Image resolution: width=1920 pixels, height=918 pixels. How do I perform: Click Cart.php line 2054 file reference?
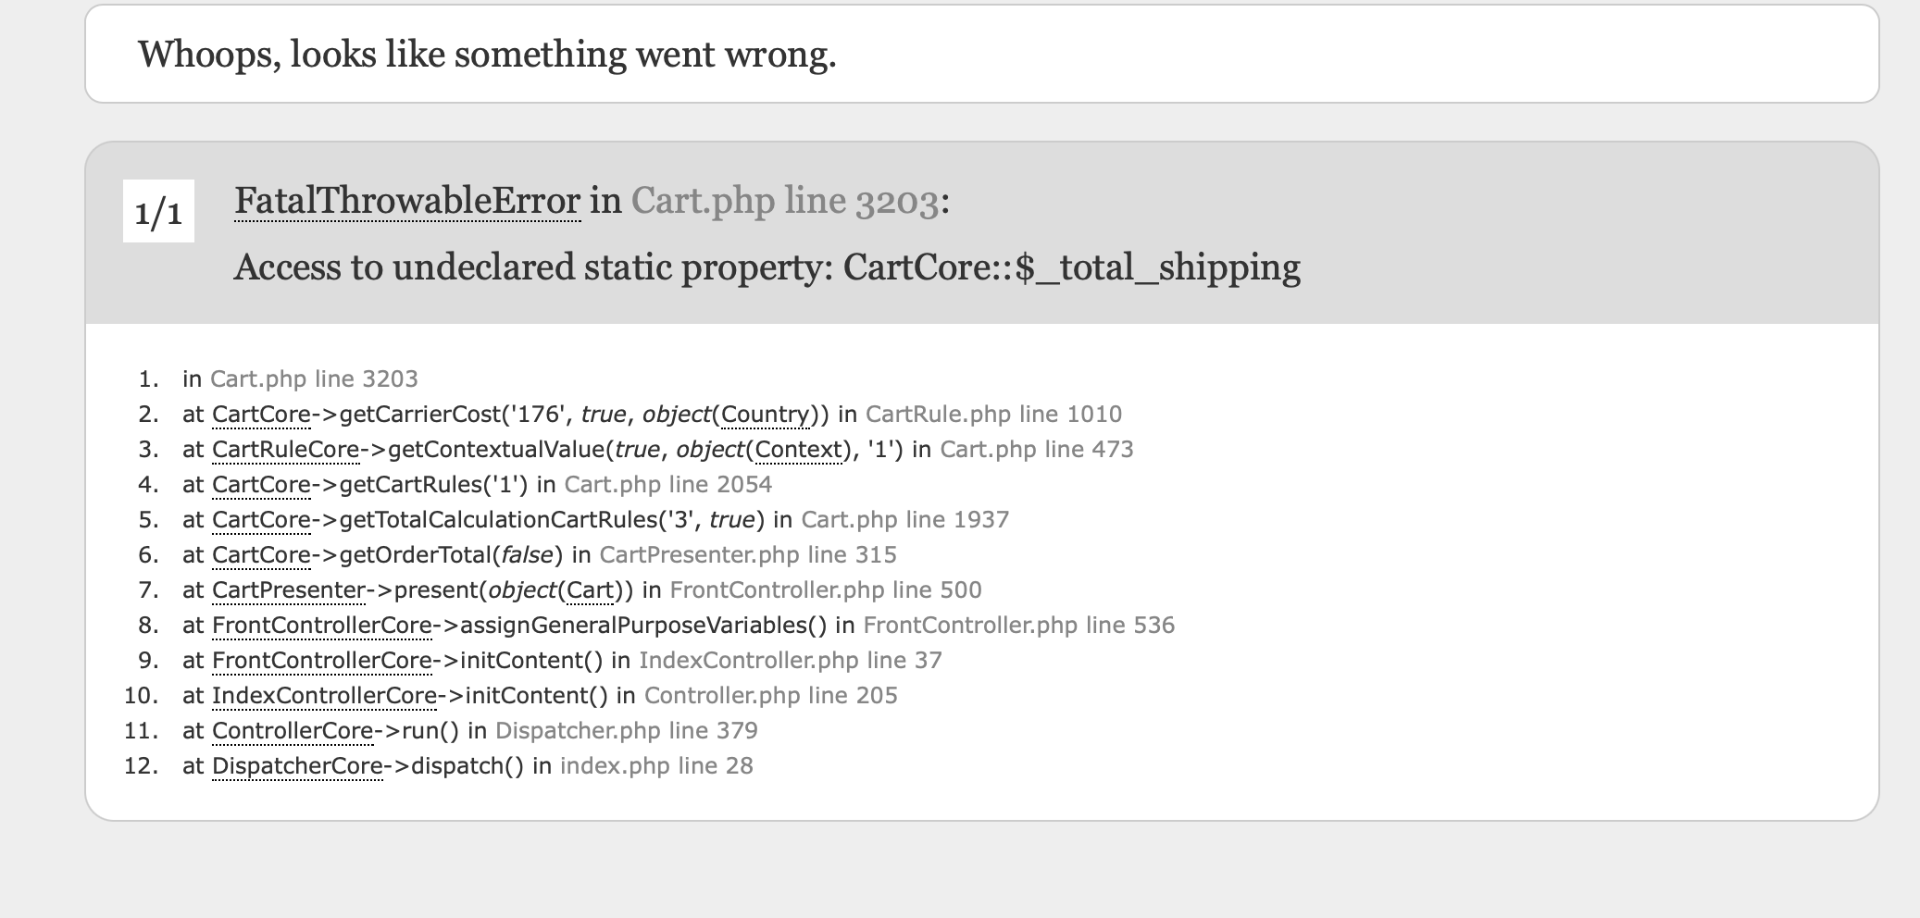coord(668,485)
